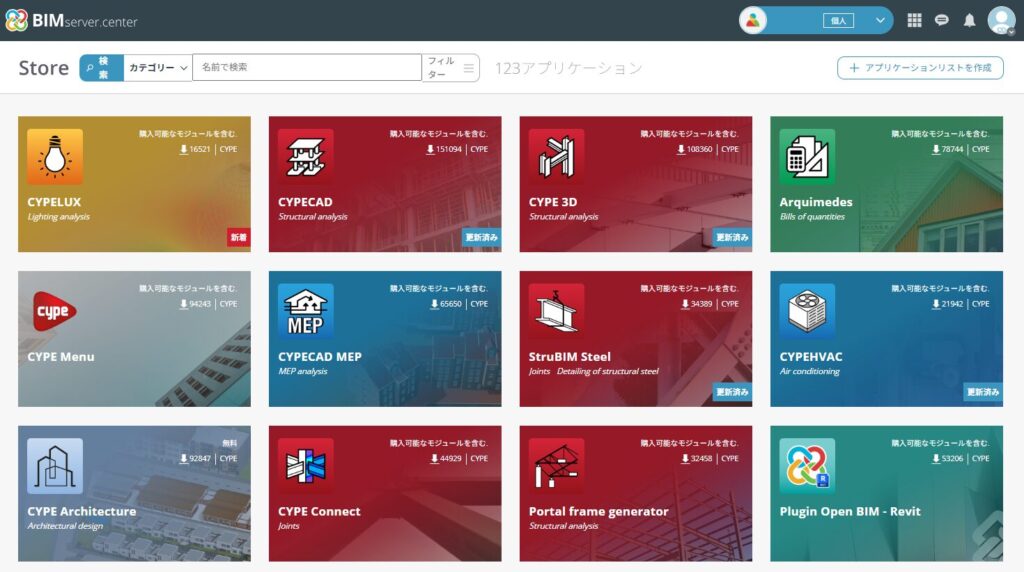Screen dimensions: 1024x572
Task: Click the Air conditioning subtitle
Action: click(810, 372)
